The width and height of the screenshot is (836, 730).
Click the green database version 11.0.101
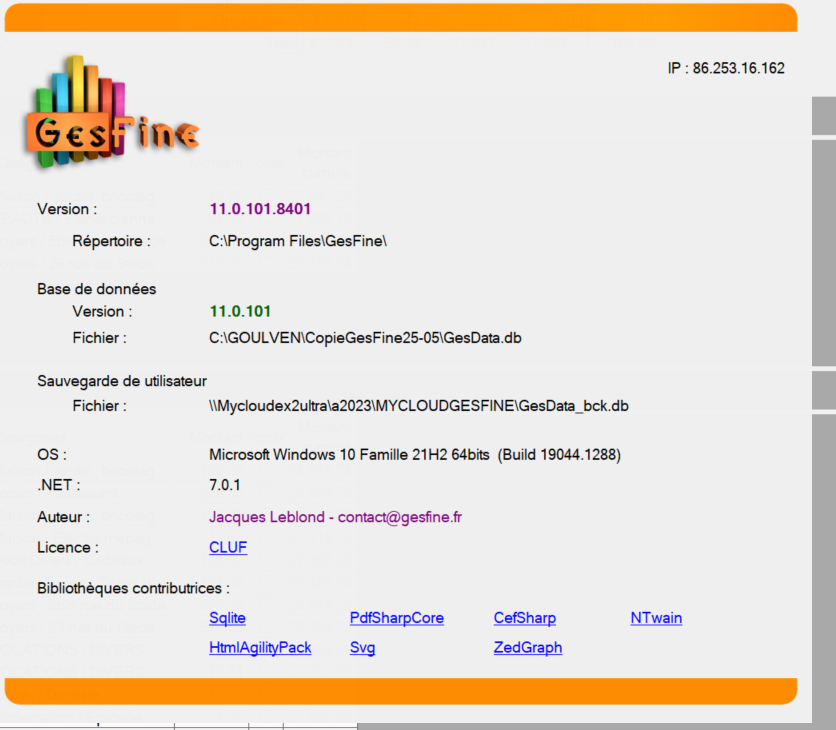click(240, 311)
